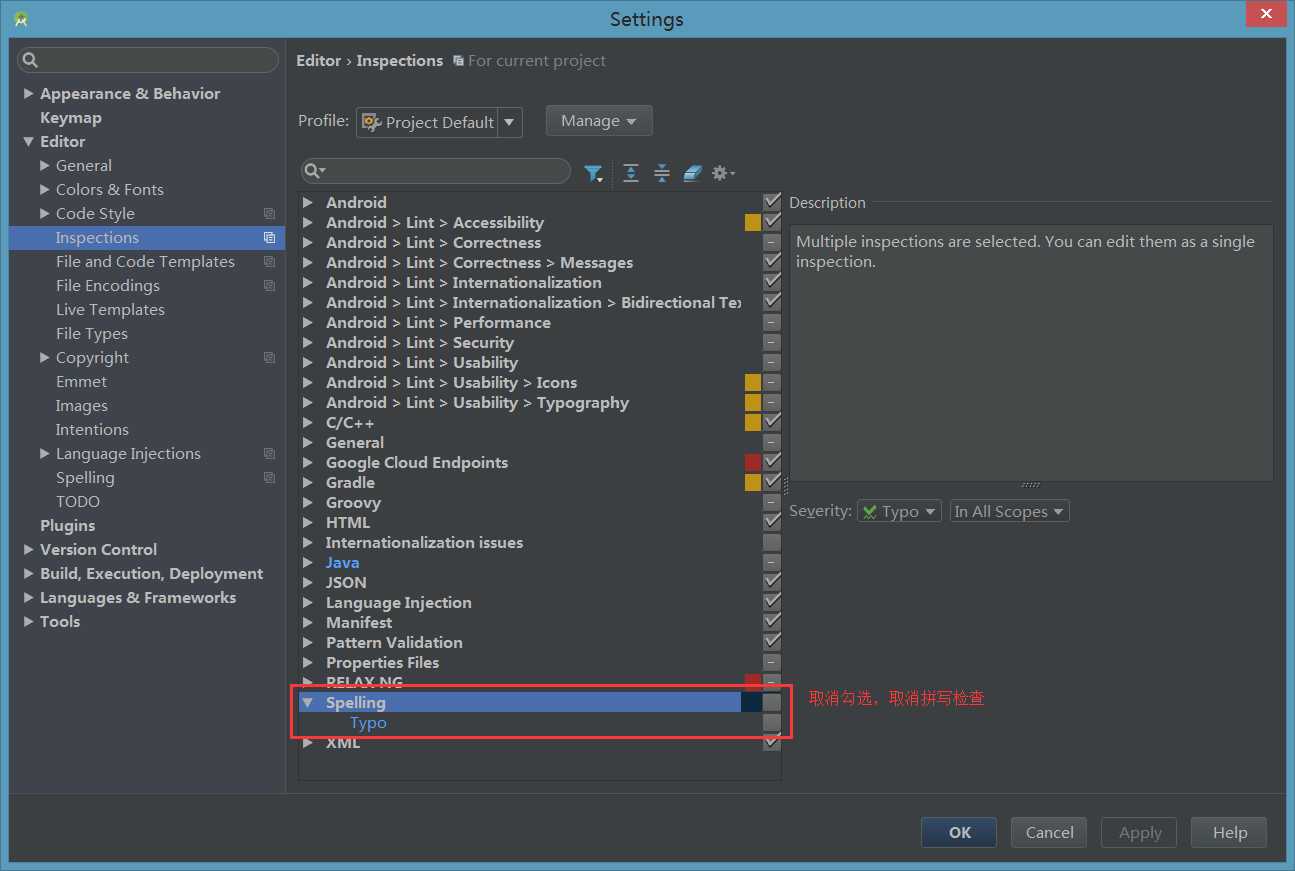Select Images in the Editor sidebar
This screenshot has height=871, width=1295.
click(x=82, y=406)
